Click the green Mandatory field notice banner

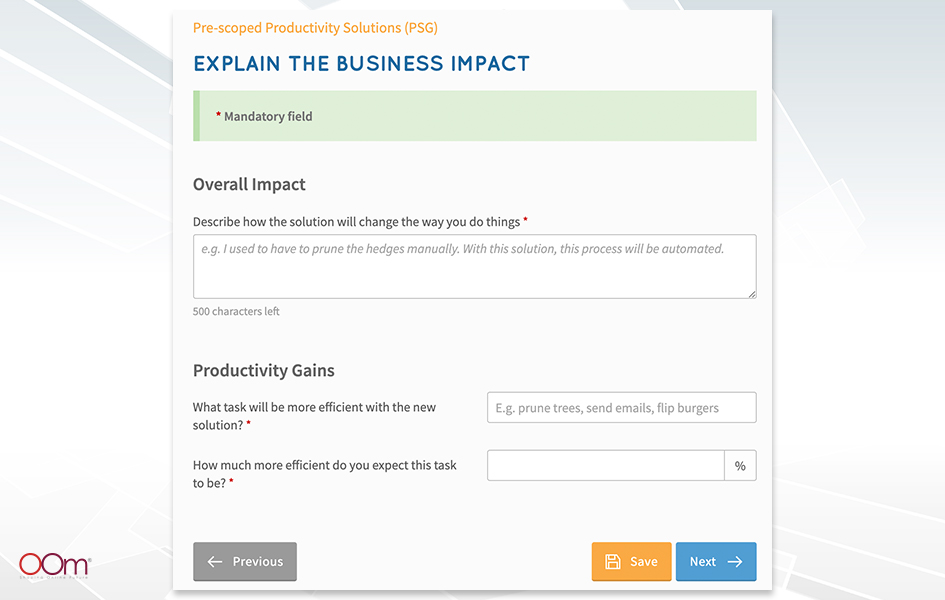click(x=475, y=116)
